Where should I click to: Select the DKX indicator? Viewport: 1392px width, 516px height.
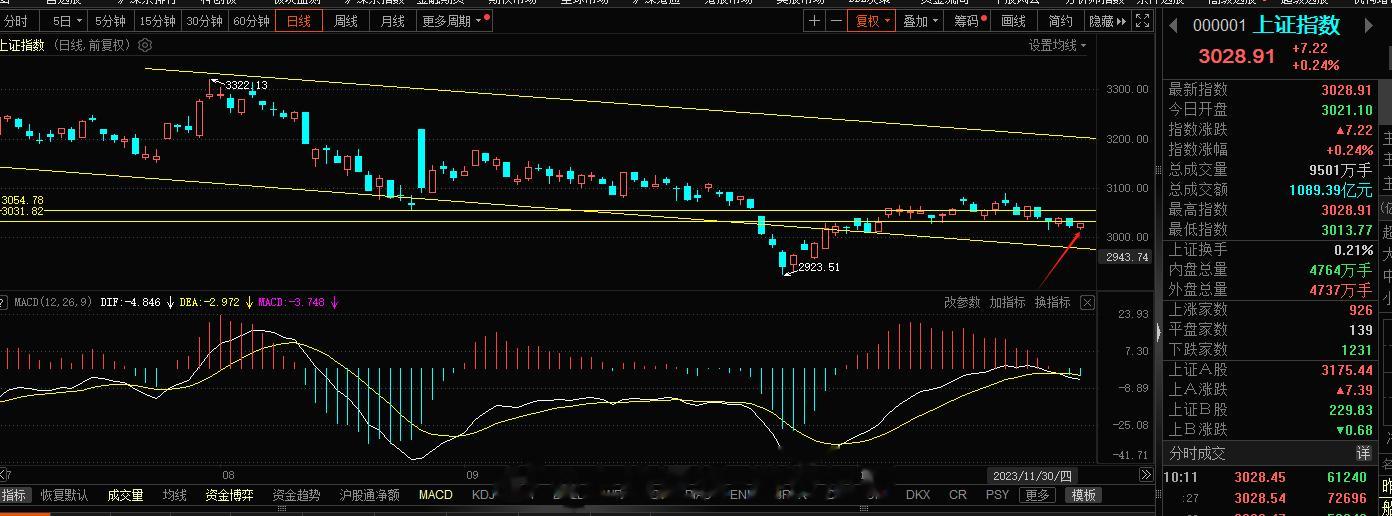pos(917,495)
